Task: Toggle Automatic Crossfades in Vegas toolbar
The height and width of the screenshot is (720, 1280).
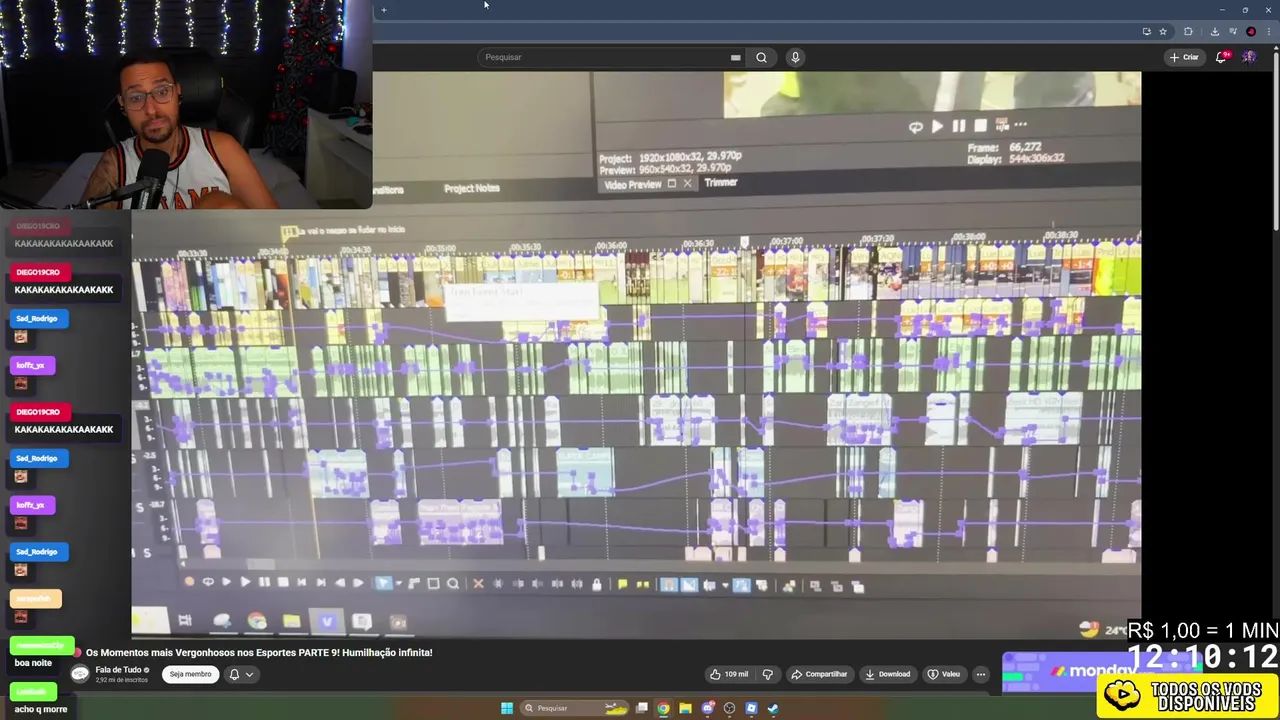Action: [689, 585]
